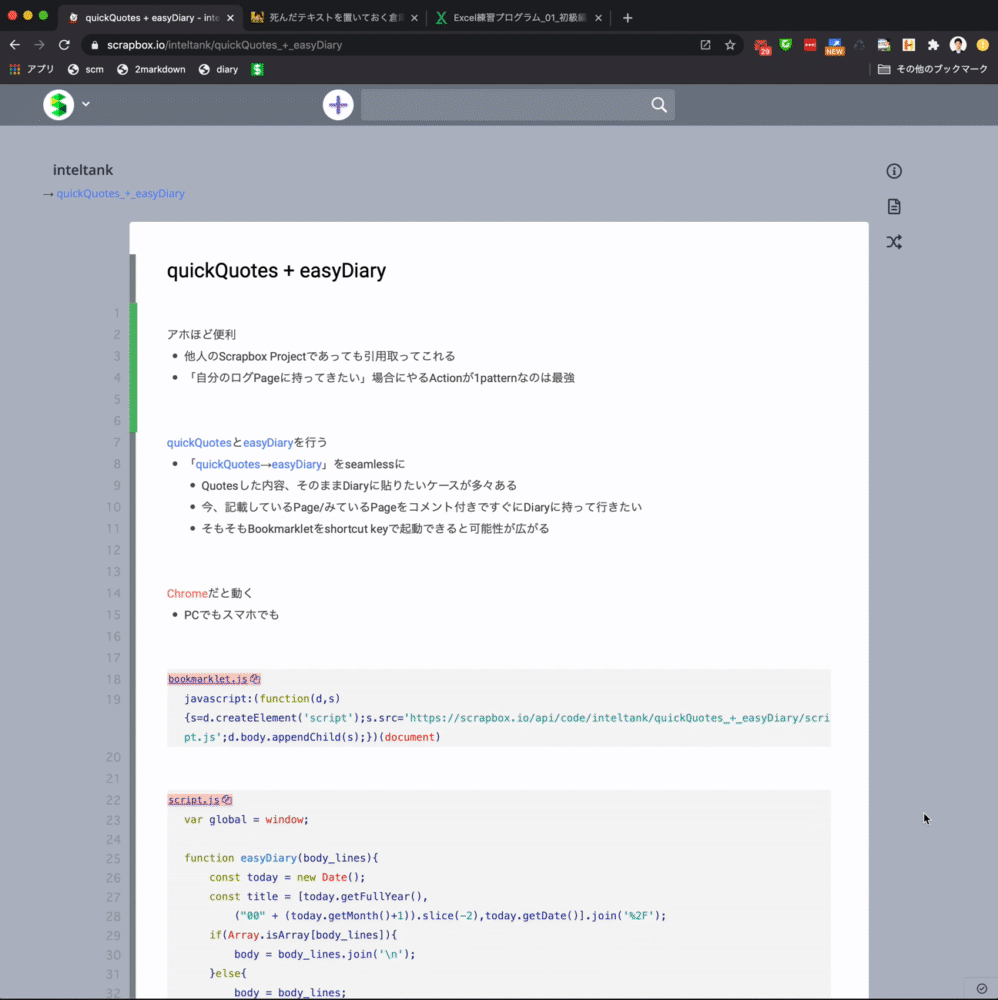
Task: Go to the inteltank project home
Action: 83,170
